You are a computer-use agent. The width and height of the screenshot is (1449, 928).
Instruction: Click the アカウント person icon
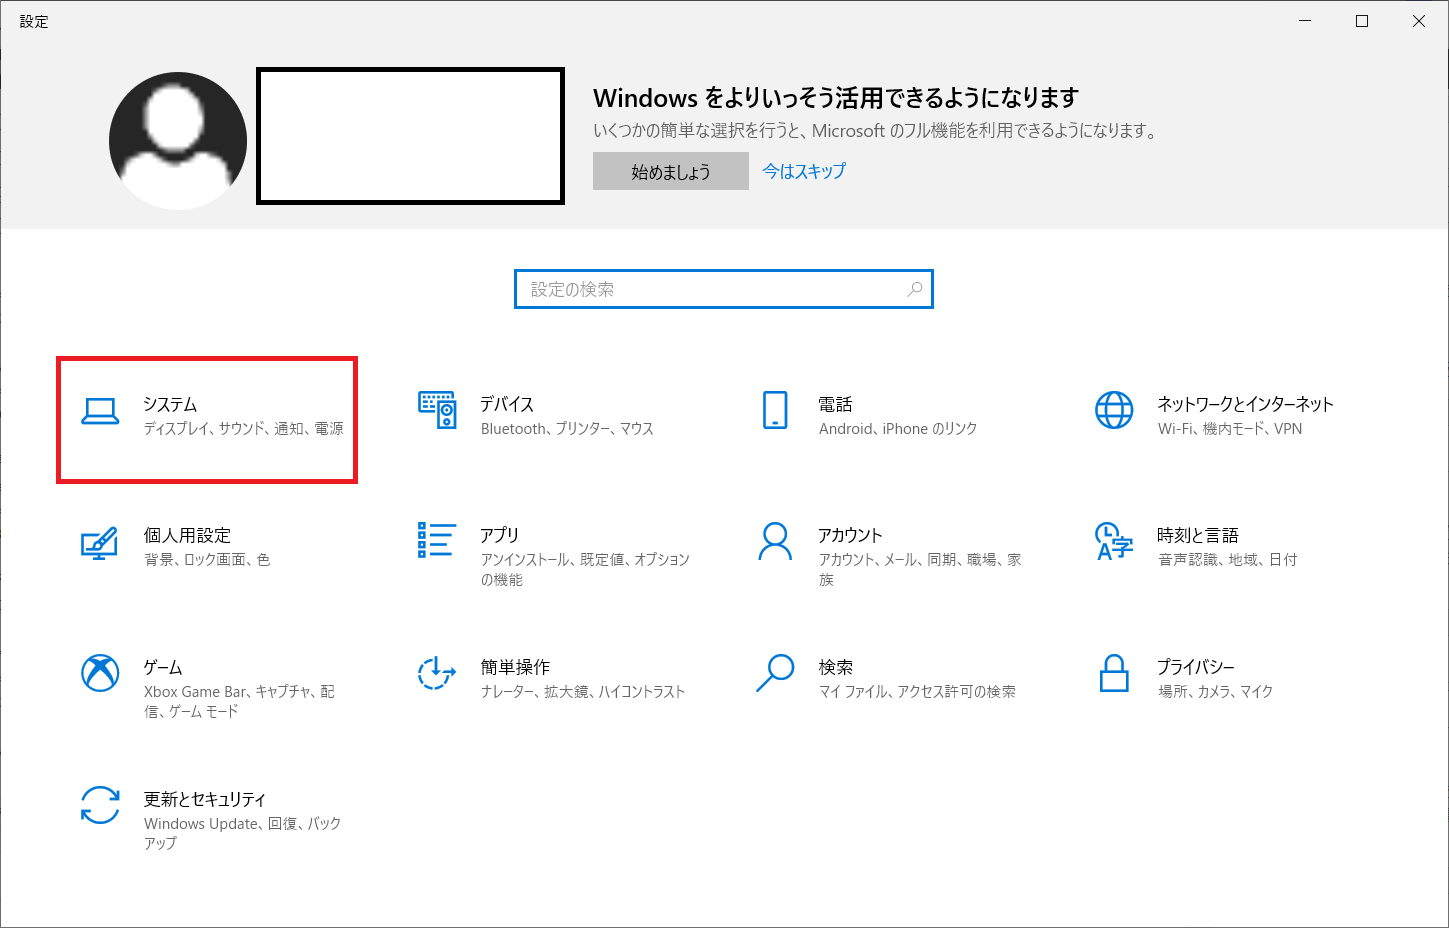coord(775,541)
